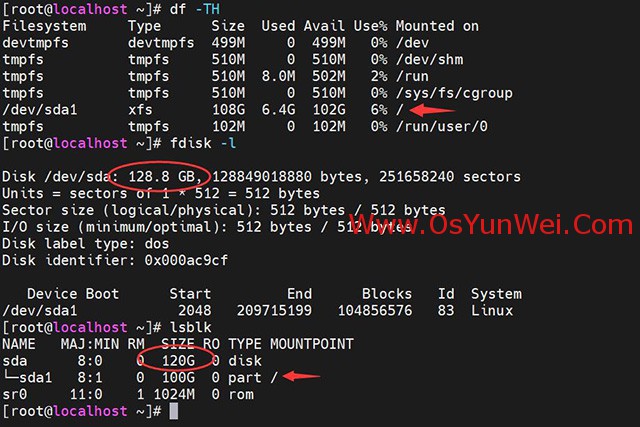
Task: Click '251658240 sectors' text
Action: tap(450, 177)
